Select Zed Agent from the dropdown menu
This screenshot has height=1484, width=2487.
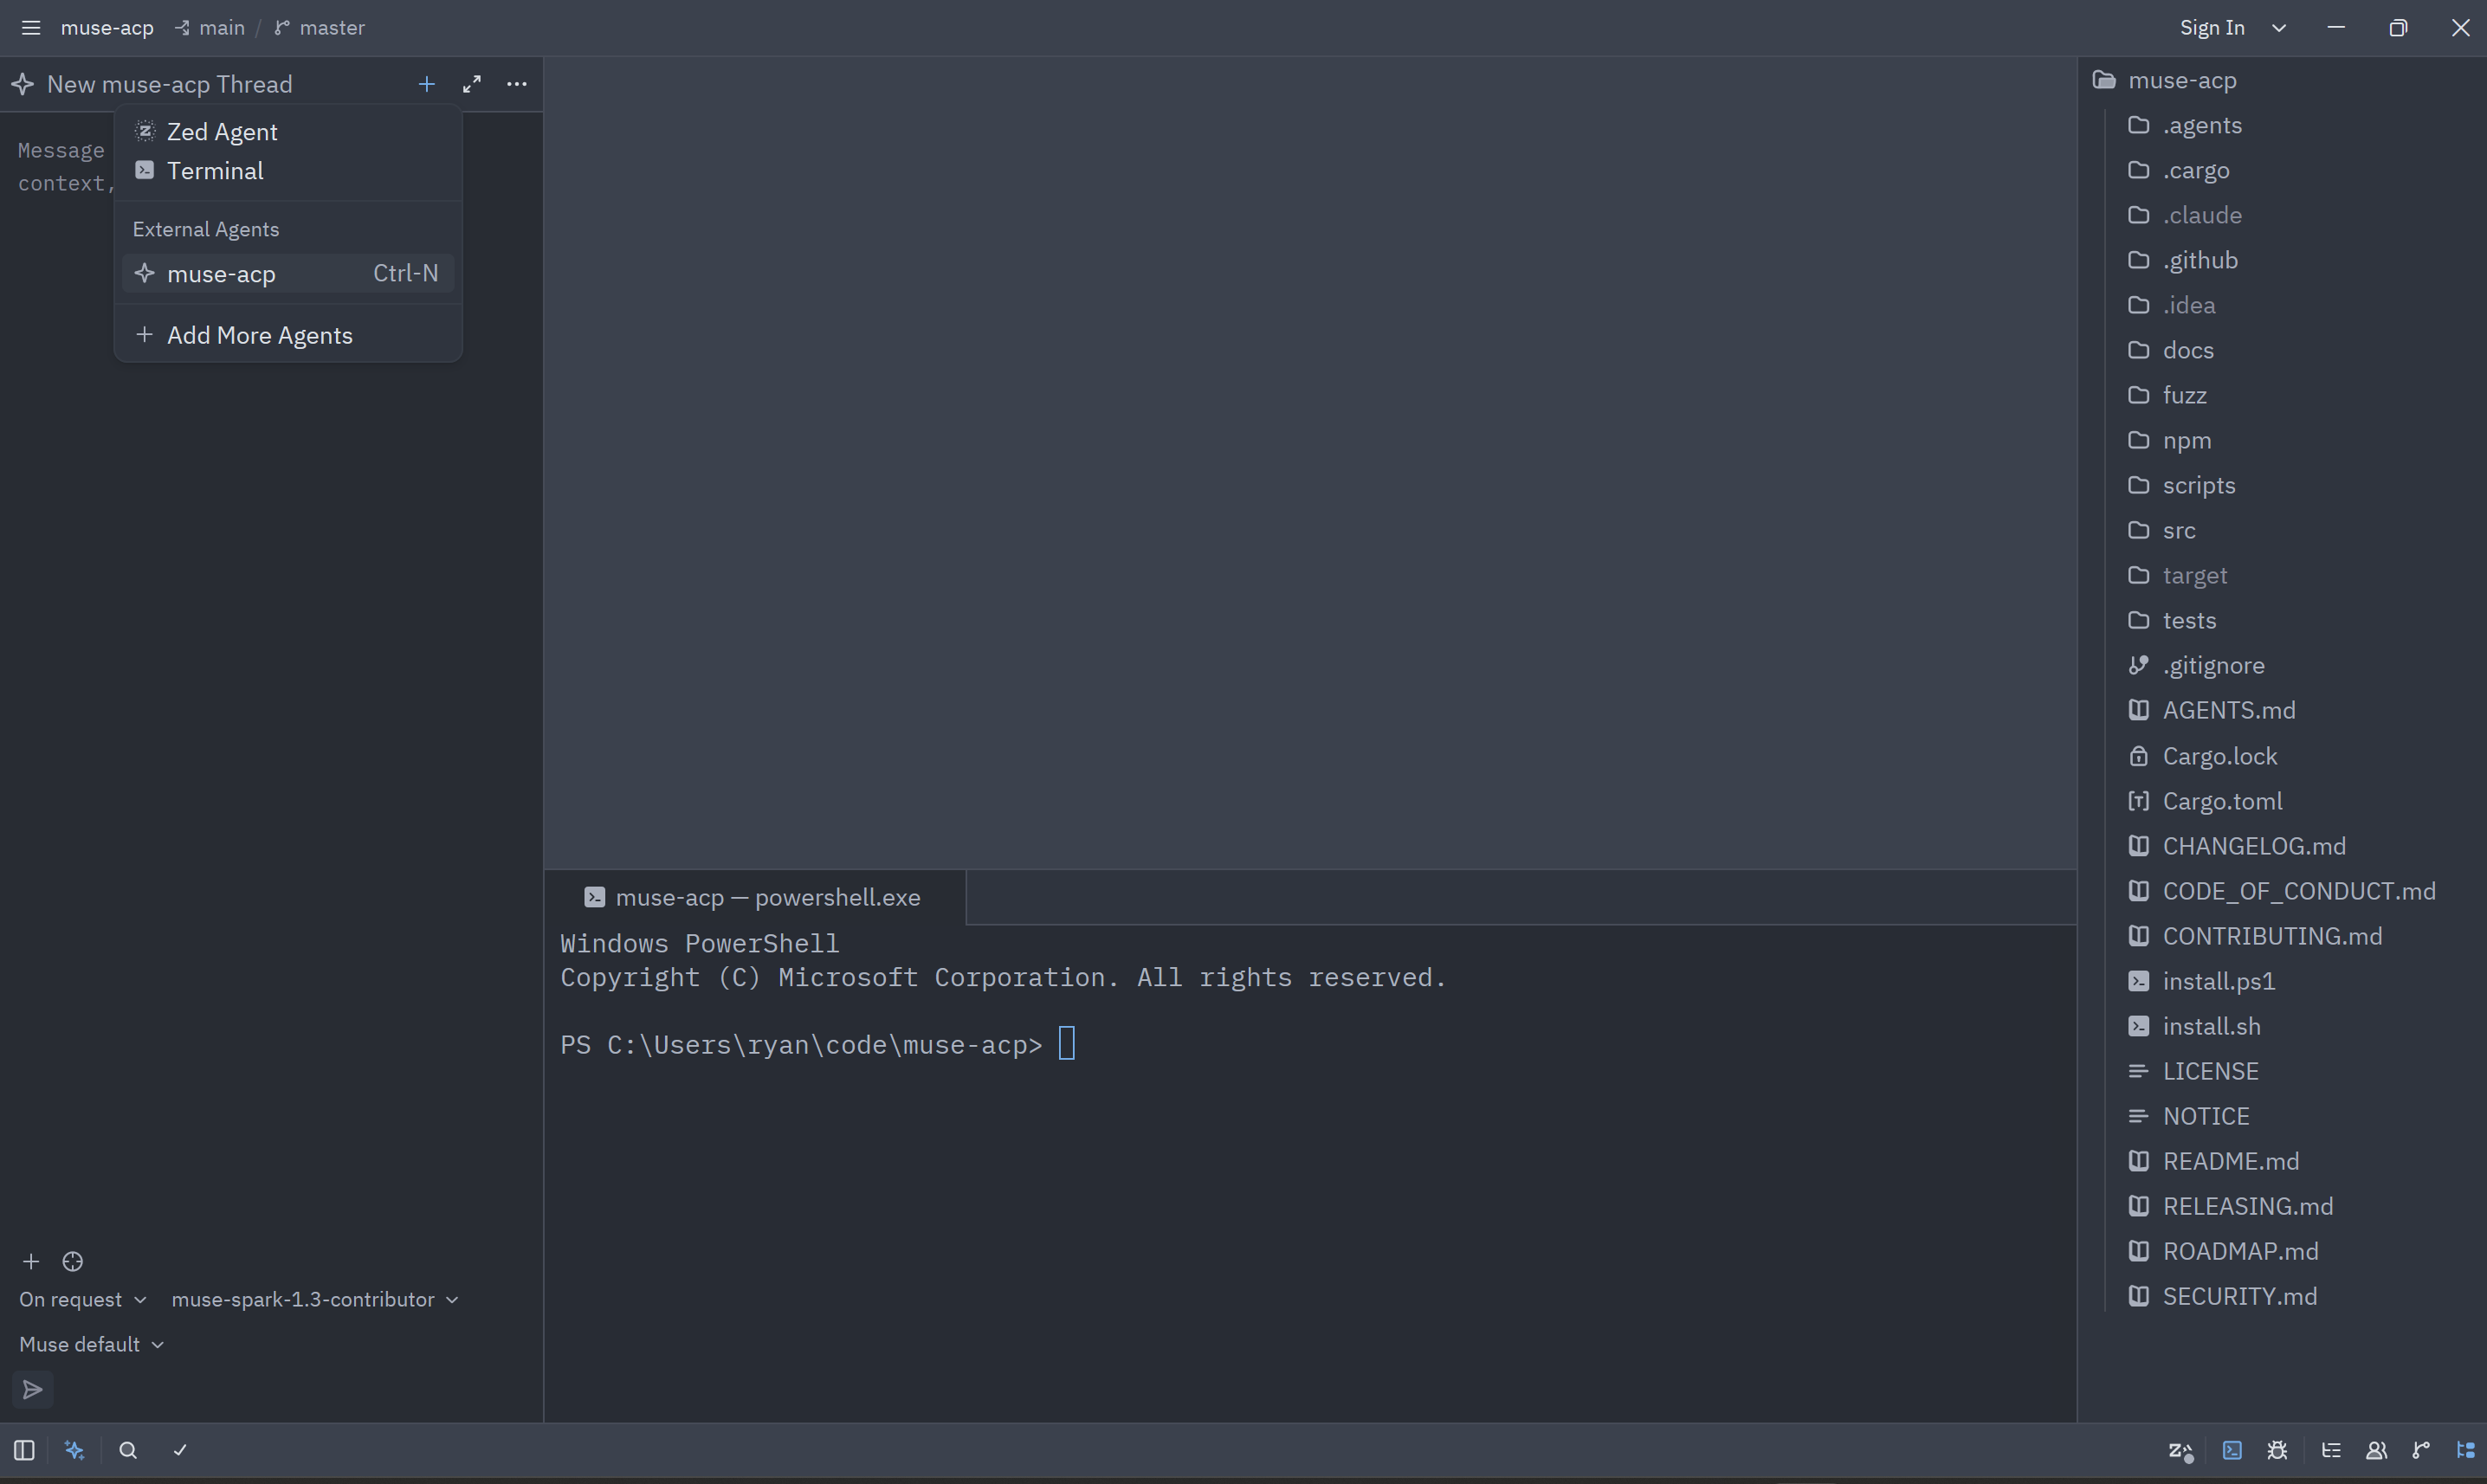pyautogui.click(x=288, y=132)
